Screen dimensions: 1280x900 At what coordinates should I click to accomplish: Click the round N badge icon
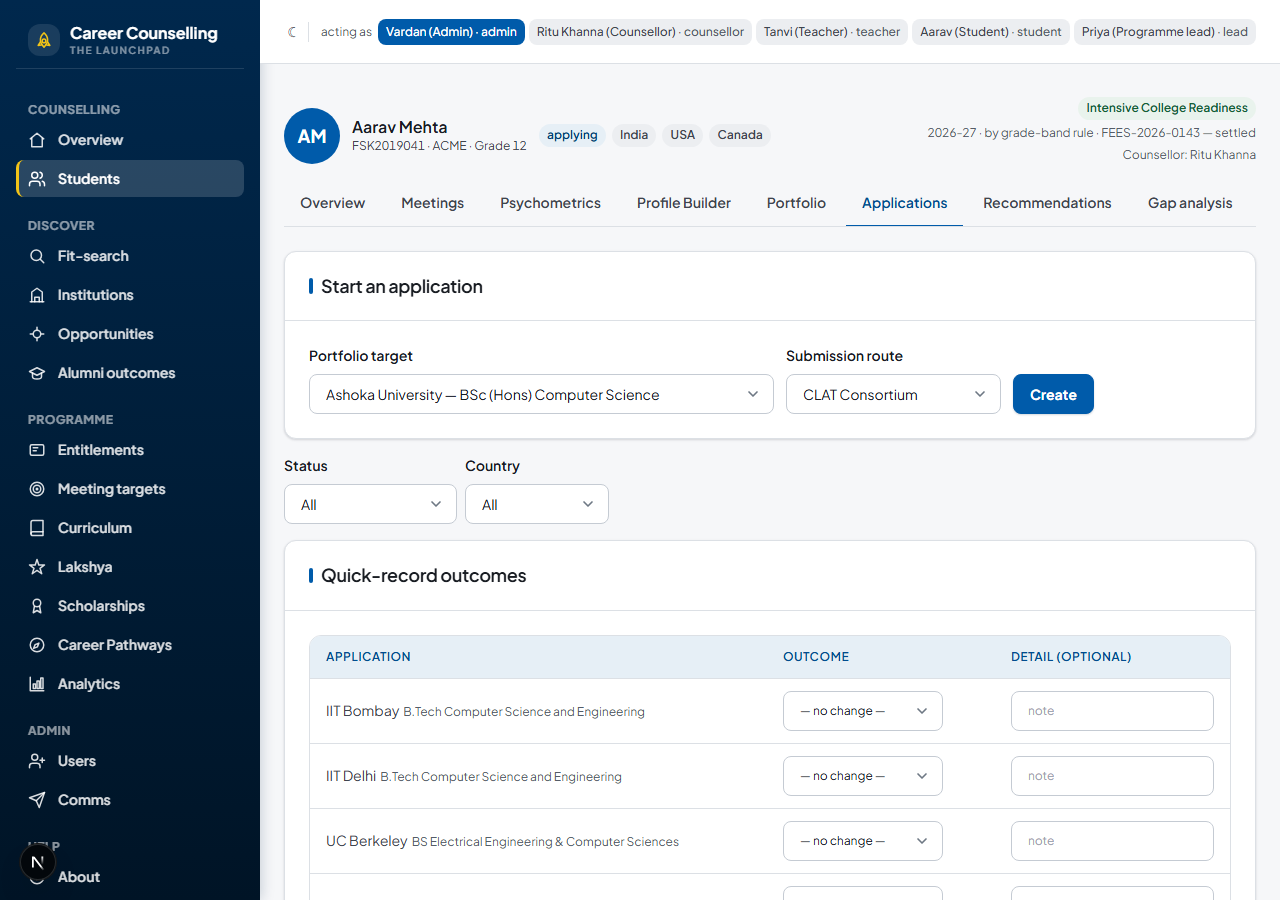tap(38, 862)
